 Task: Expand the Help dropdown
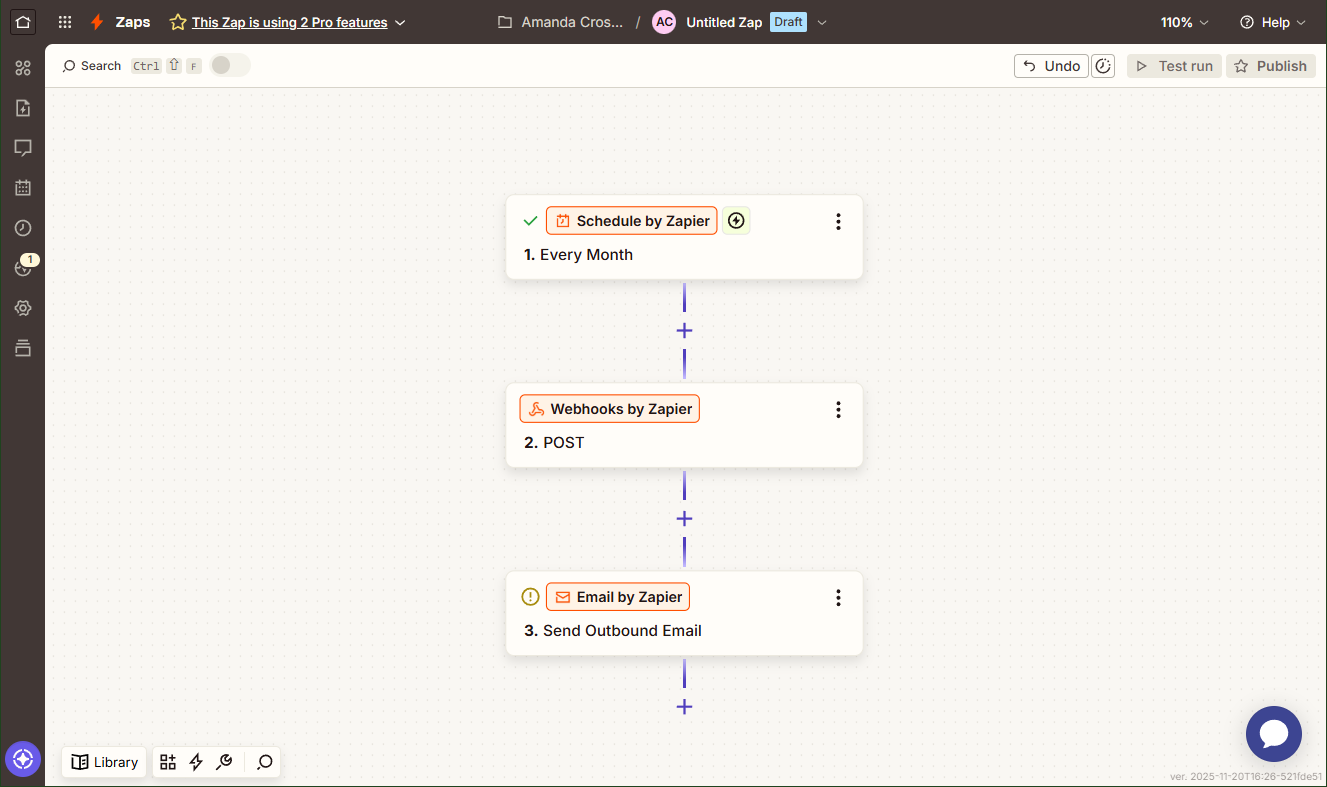click(x=1272, y=22)
